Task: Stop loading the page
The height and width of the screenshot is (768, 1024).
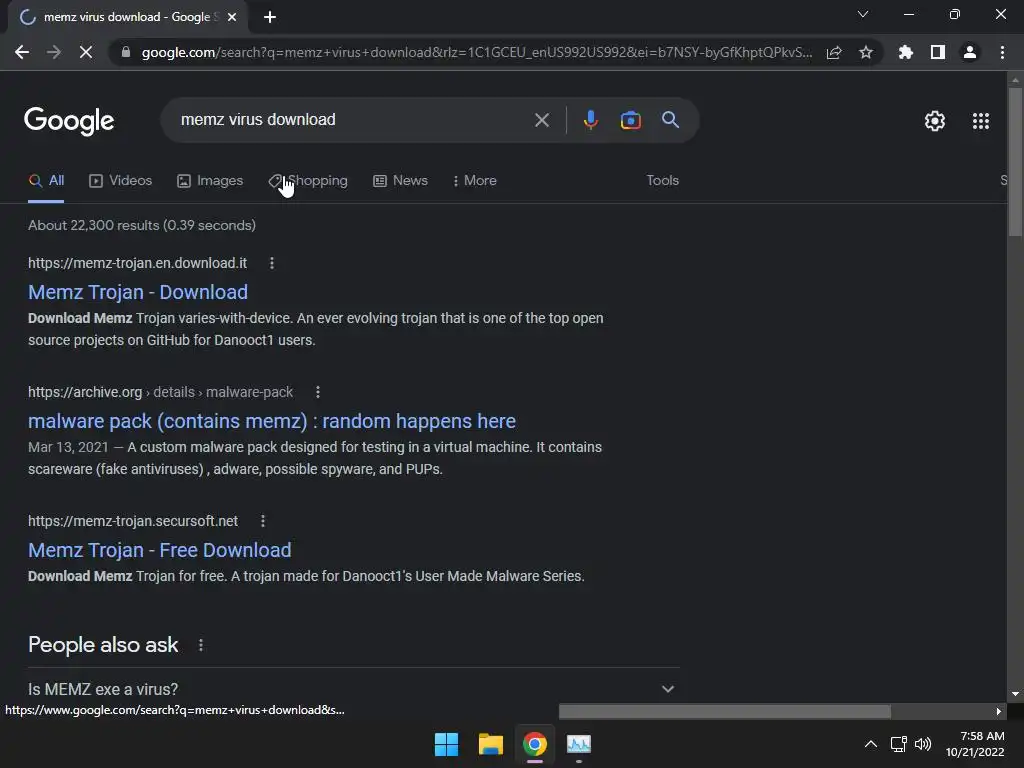Action: pyautogui.click(x=86, y=52)
